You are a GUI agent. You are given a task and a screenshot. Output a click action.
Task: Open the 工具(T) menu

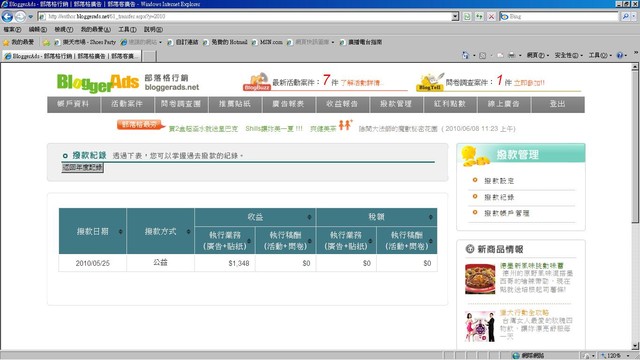[127, 29]
